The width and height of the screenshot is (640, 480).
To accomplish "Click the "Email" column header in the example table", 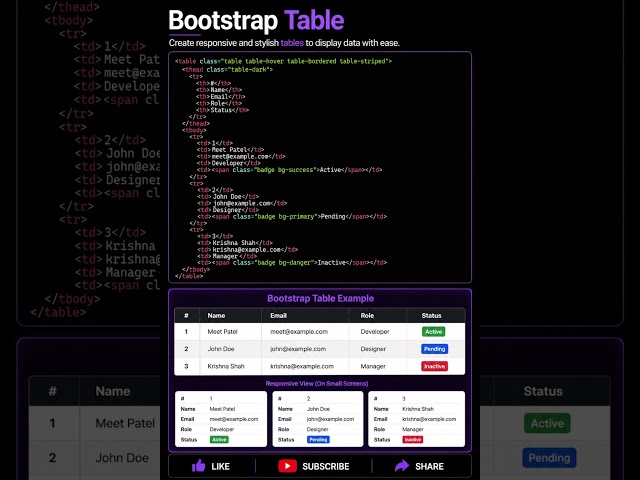I will click(278, 316).
